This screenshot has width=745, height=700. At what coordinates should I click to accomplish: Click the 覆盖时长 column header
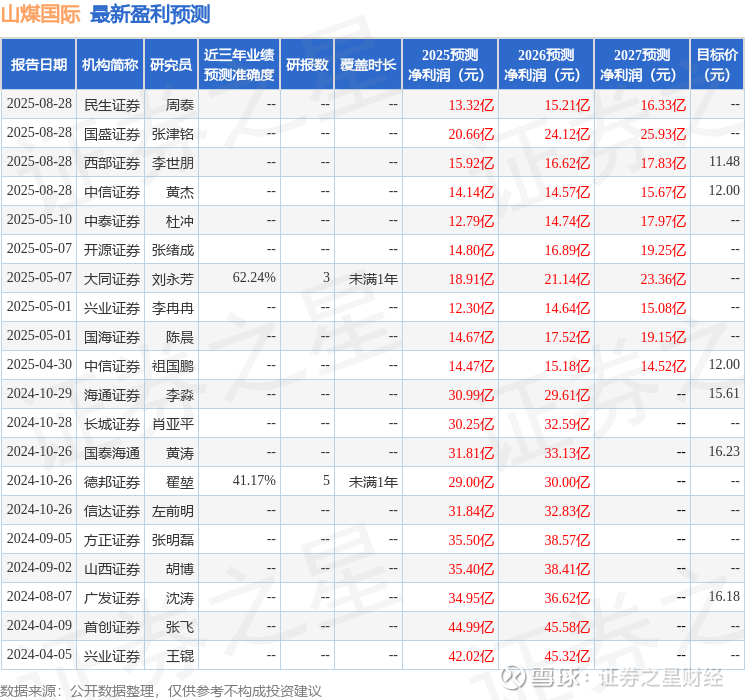(x=368, y=65)
